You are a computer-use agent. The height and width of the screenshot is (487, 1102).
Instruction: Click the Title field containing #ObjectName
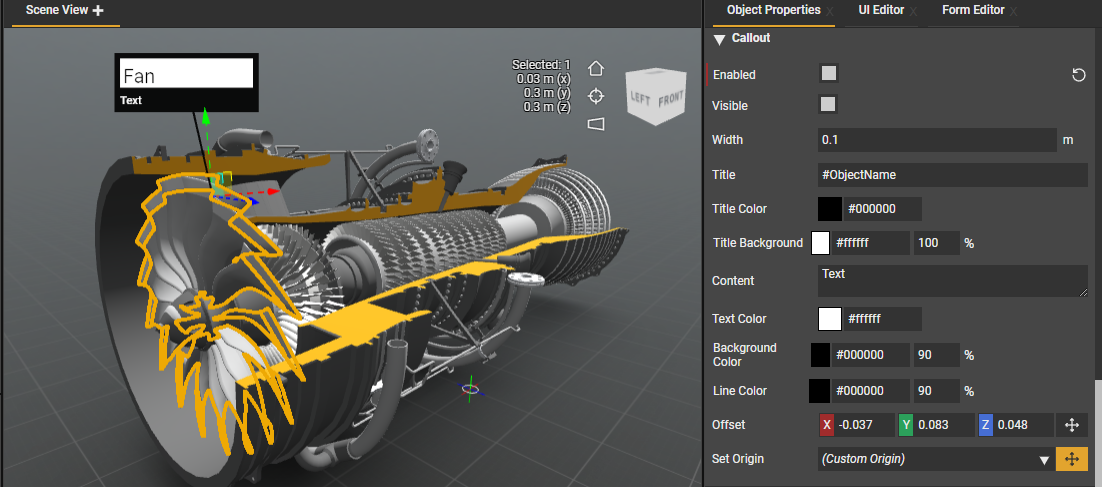click(951, 175)
